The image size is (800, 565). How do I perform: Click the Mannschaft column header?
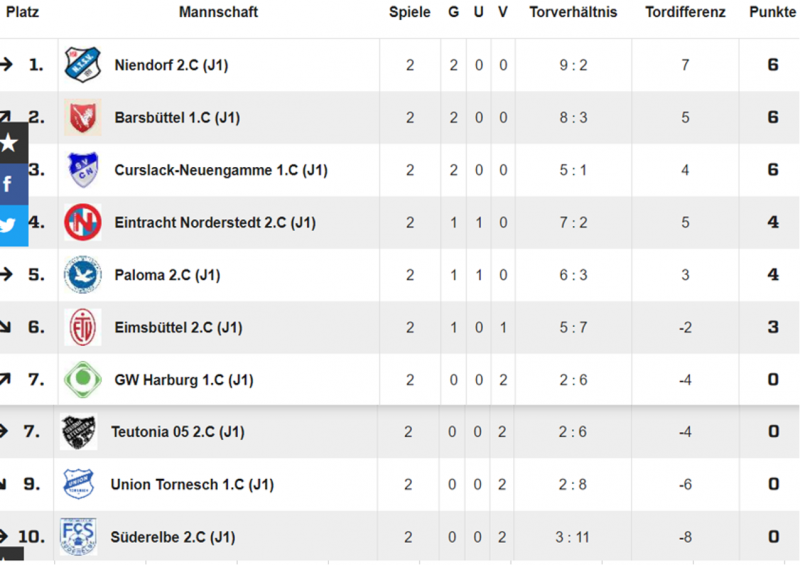218,12
